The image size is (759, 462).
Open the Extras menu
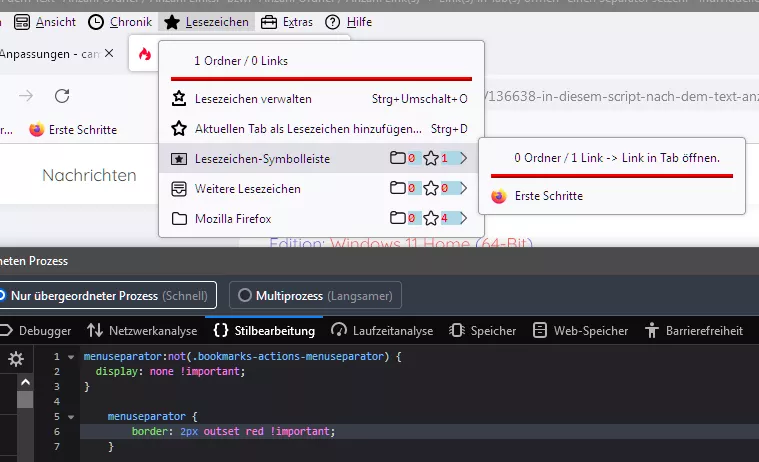tap(286, 21)
